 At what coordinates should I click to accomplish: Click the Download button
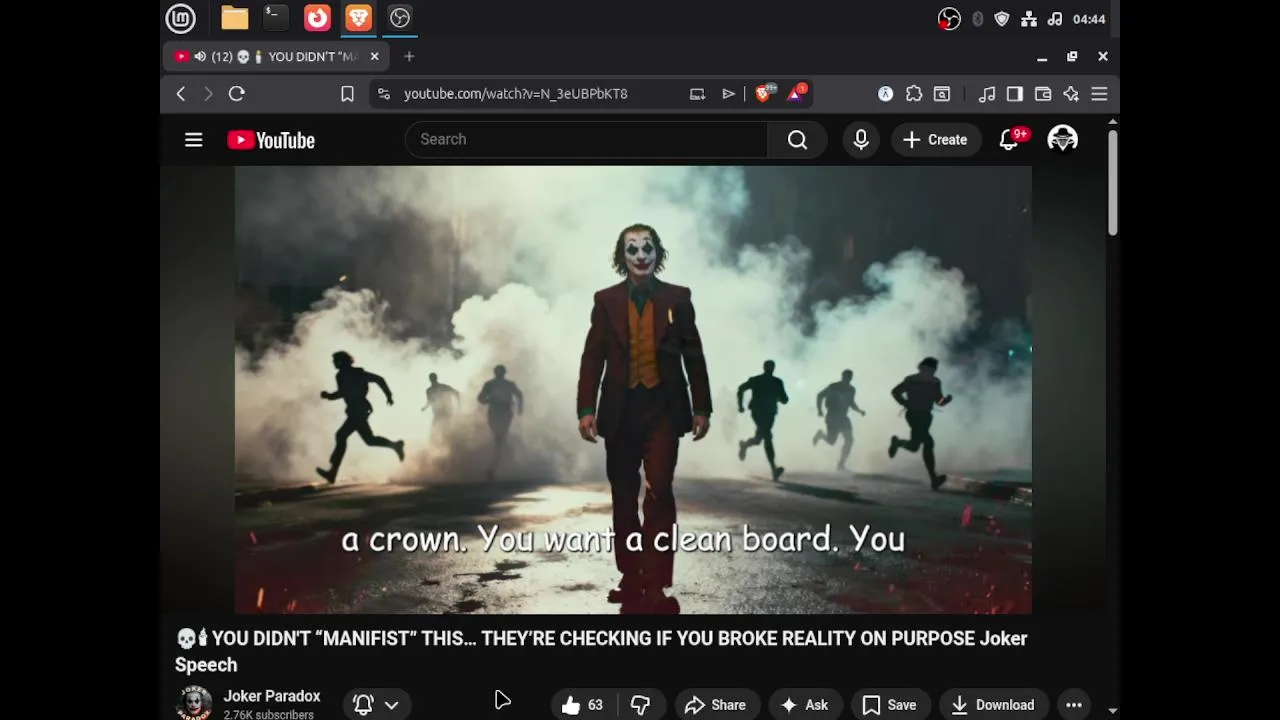(992, 705)
